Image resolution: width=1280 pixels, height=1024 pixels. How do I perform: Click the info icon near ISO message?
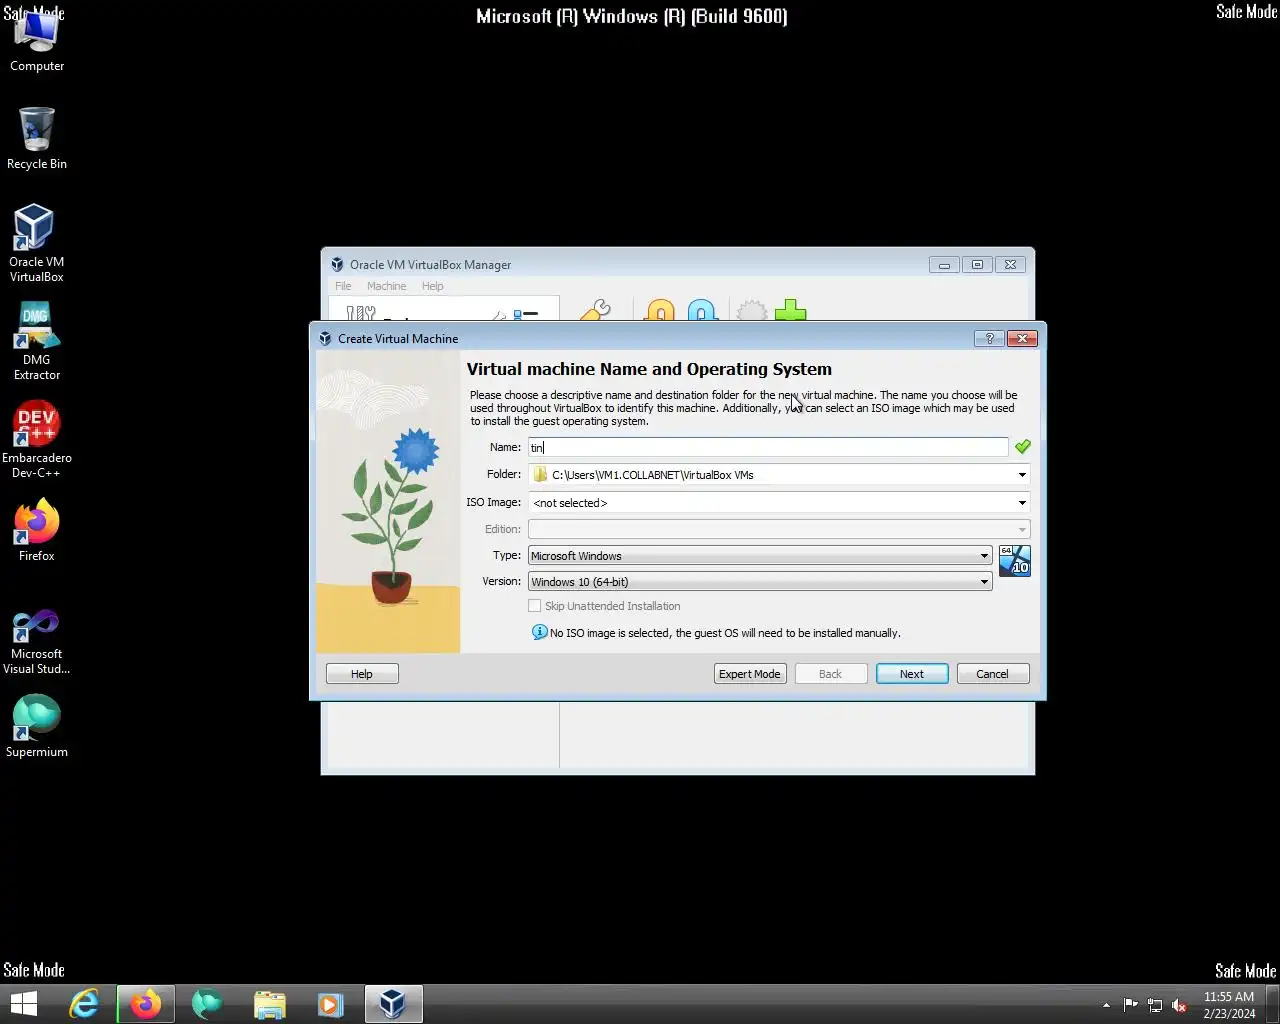coord(539,632)
